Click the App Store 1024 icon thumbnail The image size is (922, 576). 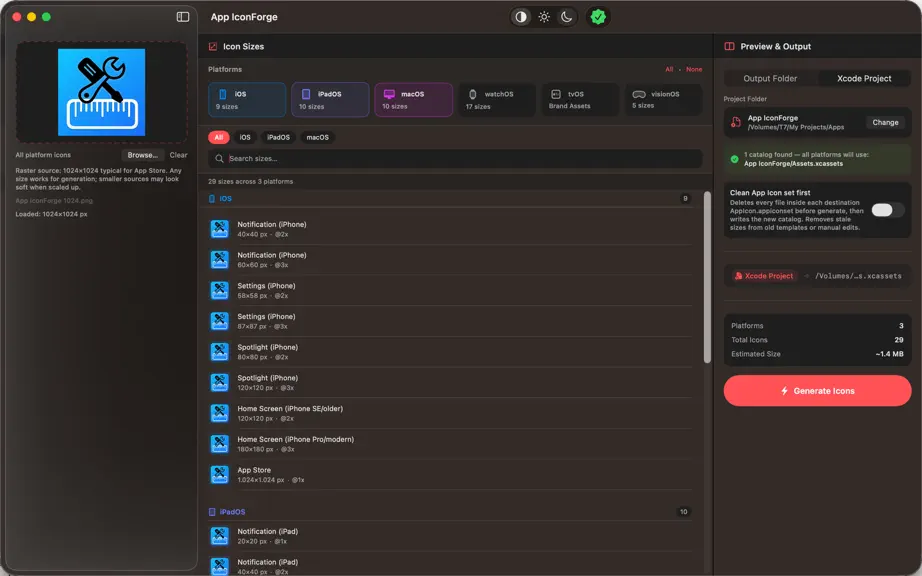[220, 475]
